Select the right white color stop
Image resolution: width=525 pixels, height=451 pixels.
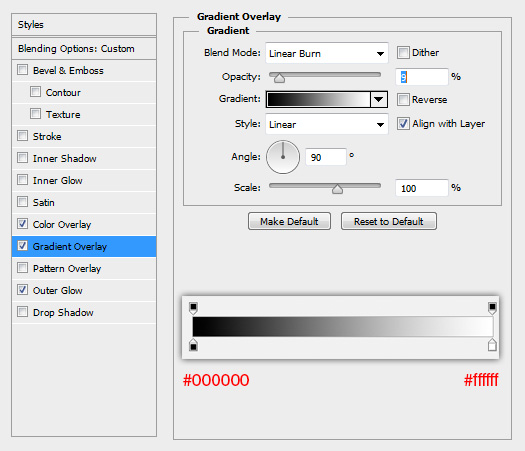point(492,345)
